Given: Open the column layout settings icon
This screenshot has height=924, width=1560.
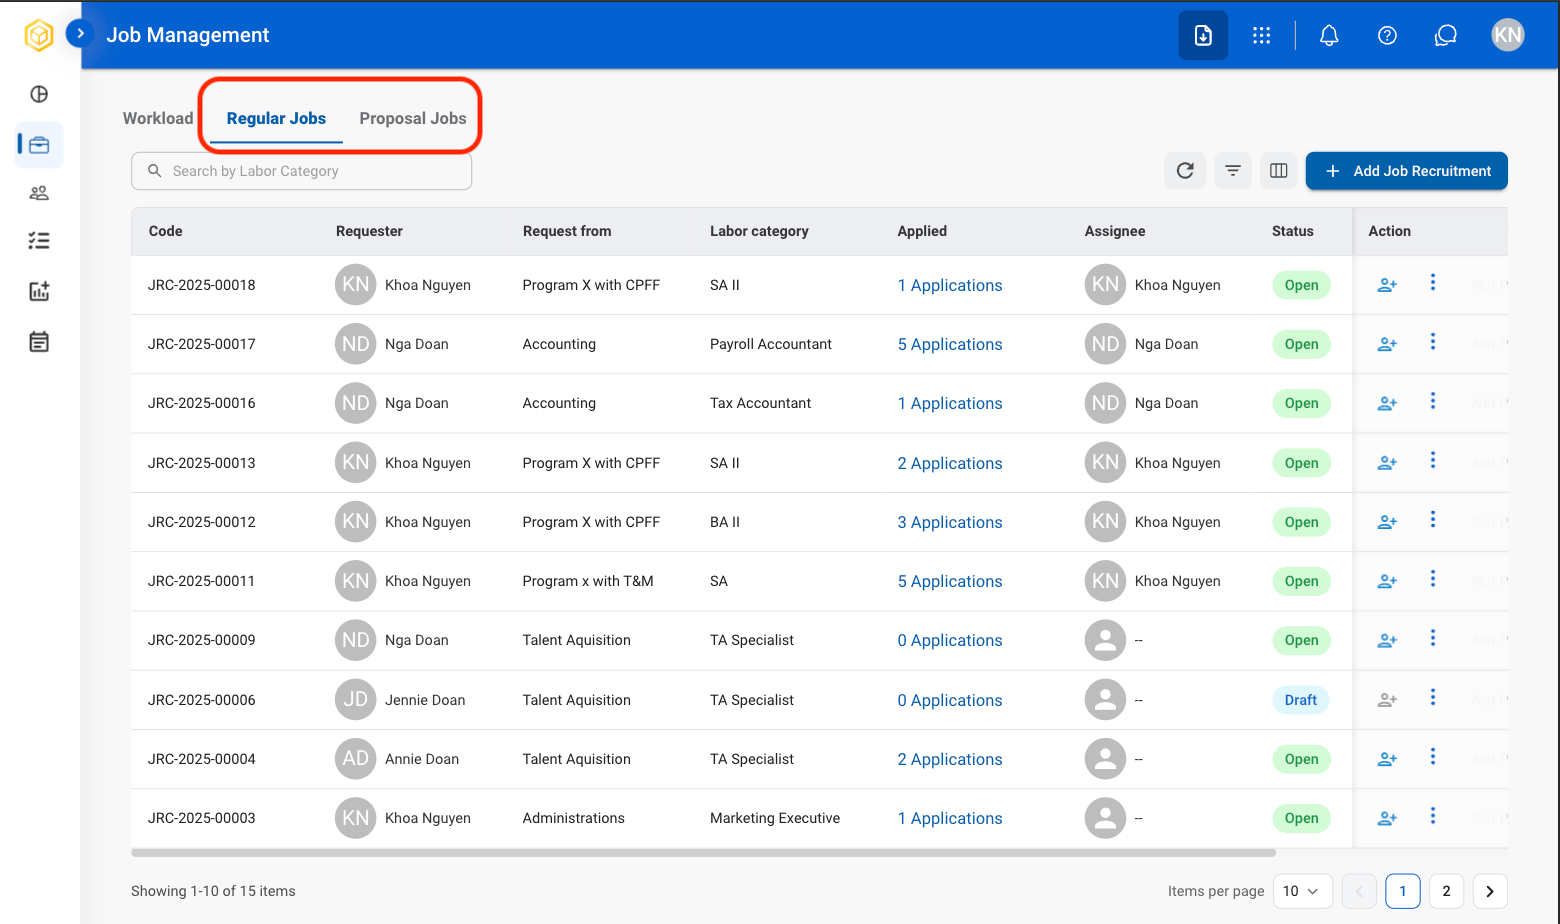Looking at the screenshot, I should 1278,171.
